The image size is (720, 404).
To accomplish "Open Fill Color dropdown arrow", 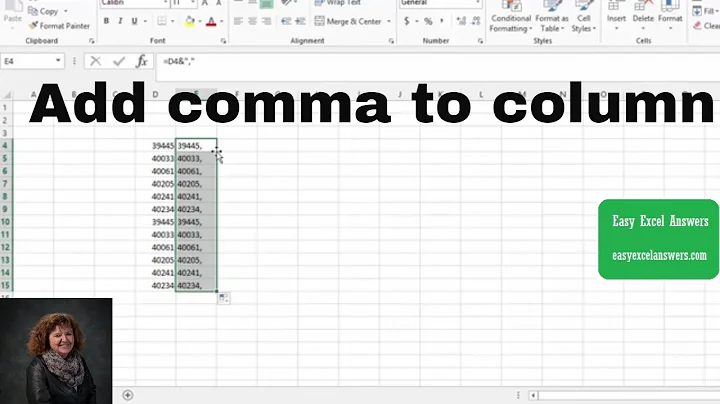I will coord(200,21).
